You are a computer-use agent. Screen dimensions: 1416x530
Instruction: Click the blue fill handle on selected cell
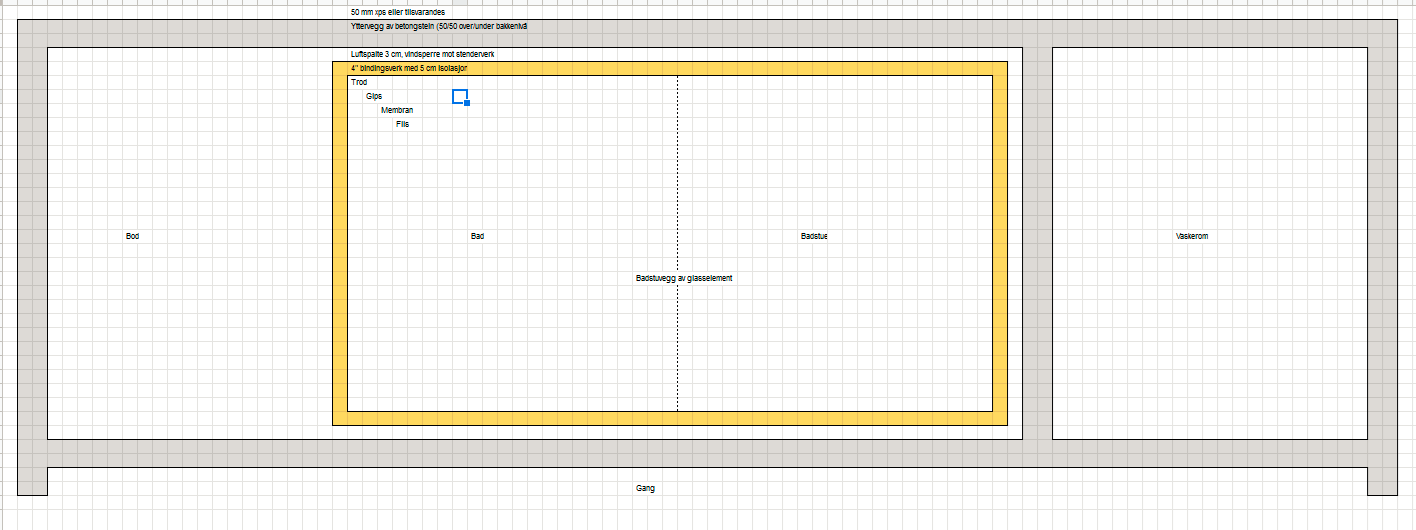[467, 103]
